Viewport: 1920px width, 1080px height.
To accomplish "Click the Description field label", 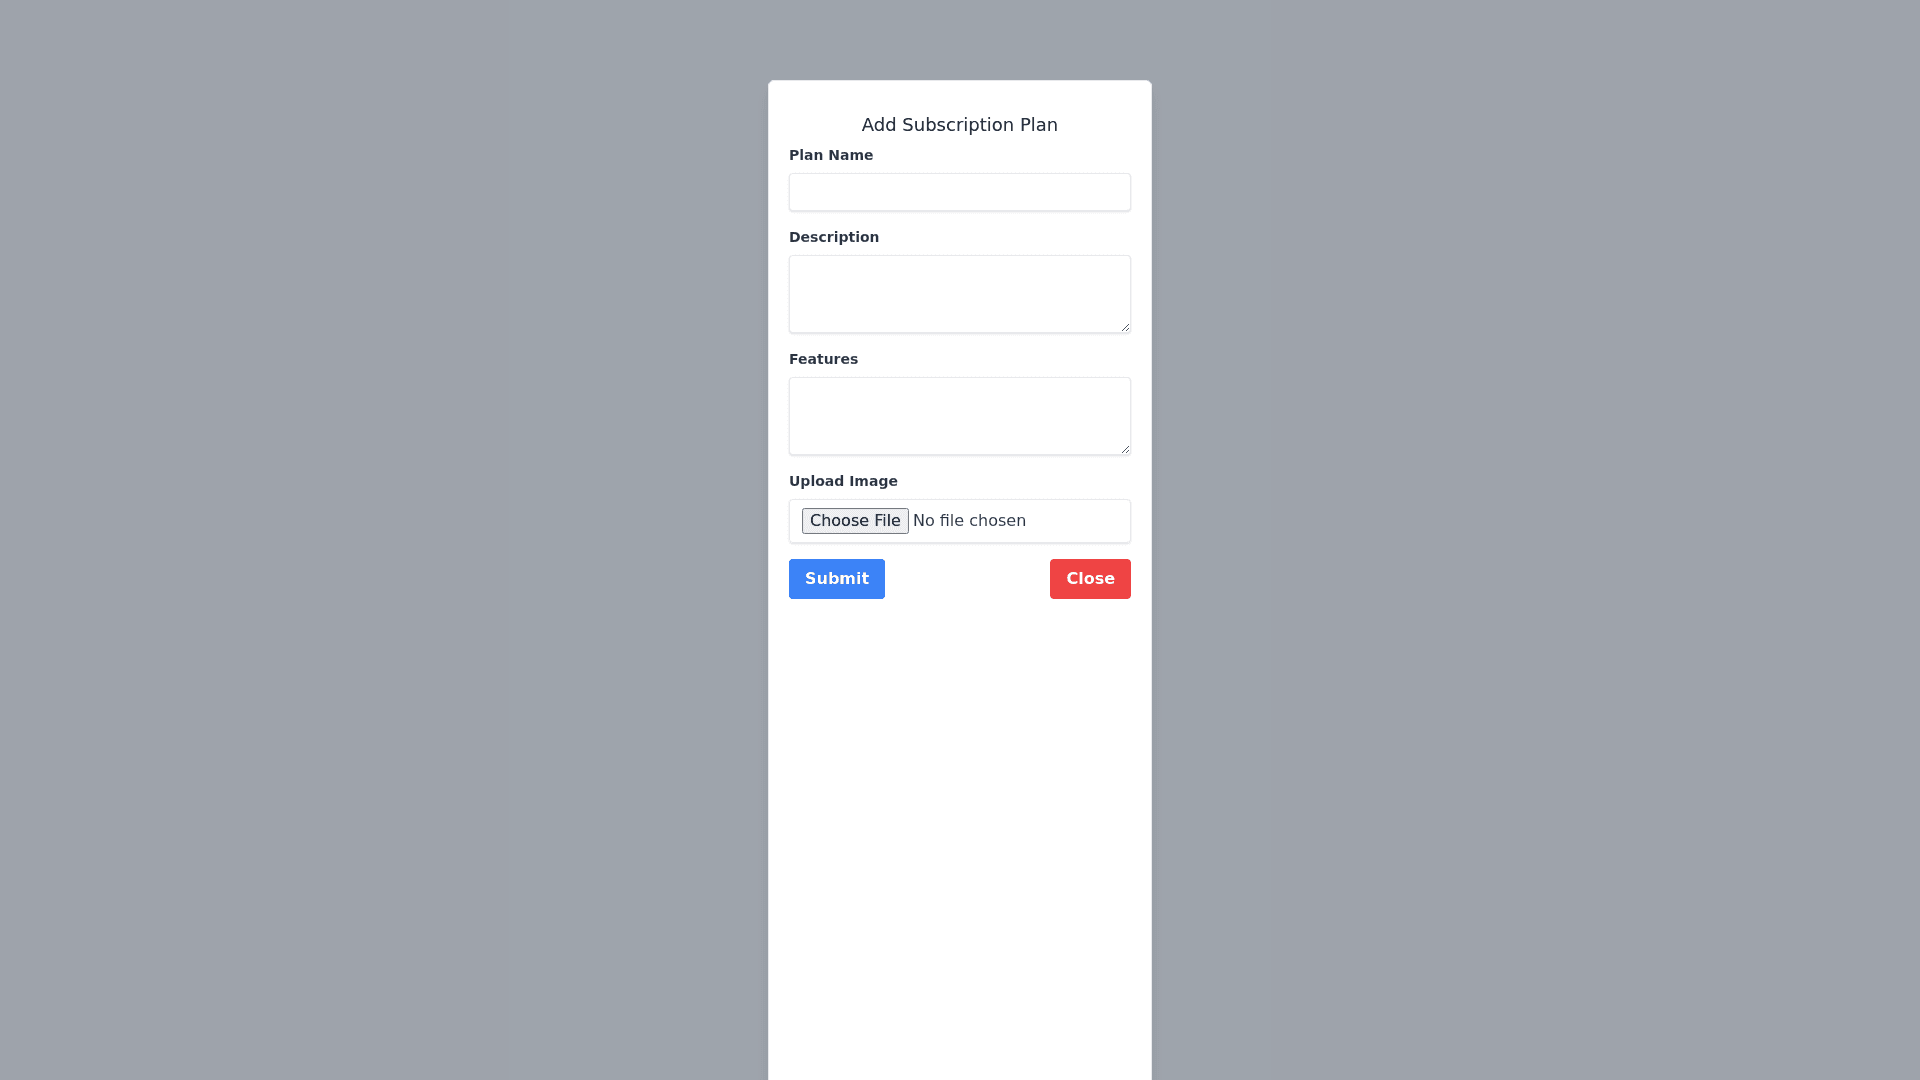I will pyautogui.click(x=834, y=237).
